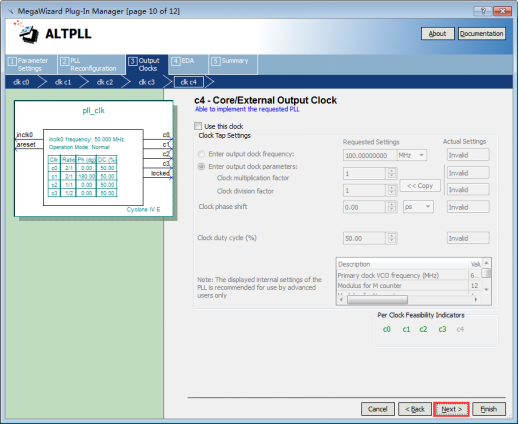Open the EDA tab
Screen dimensions: 519x424
(188, 64)
